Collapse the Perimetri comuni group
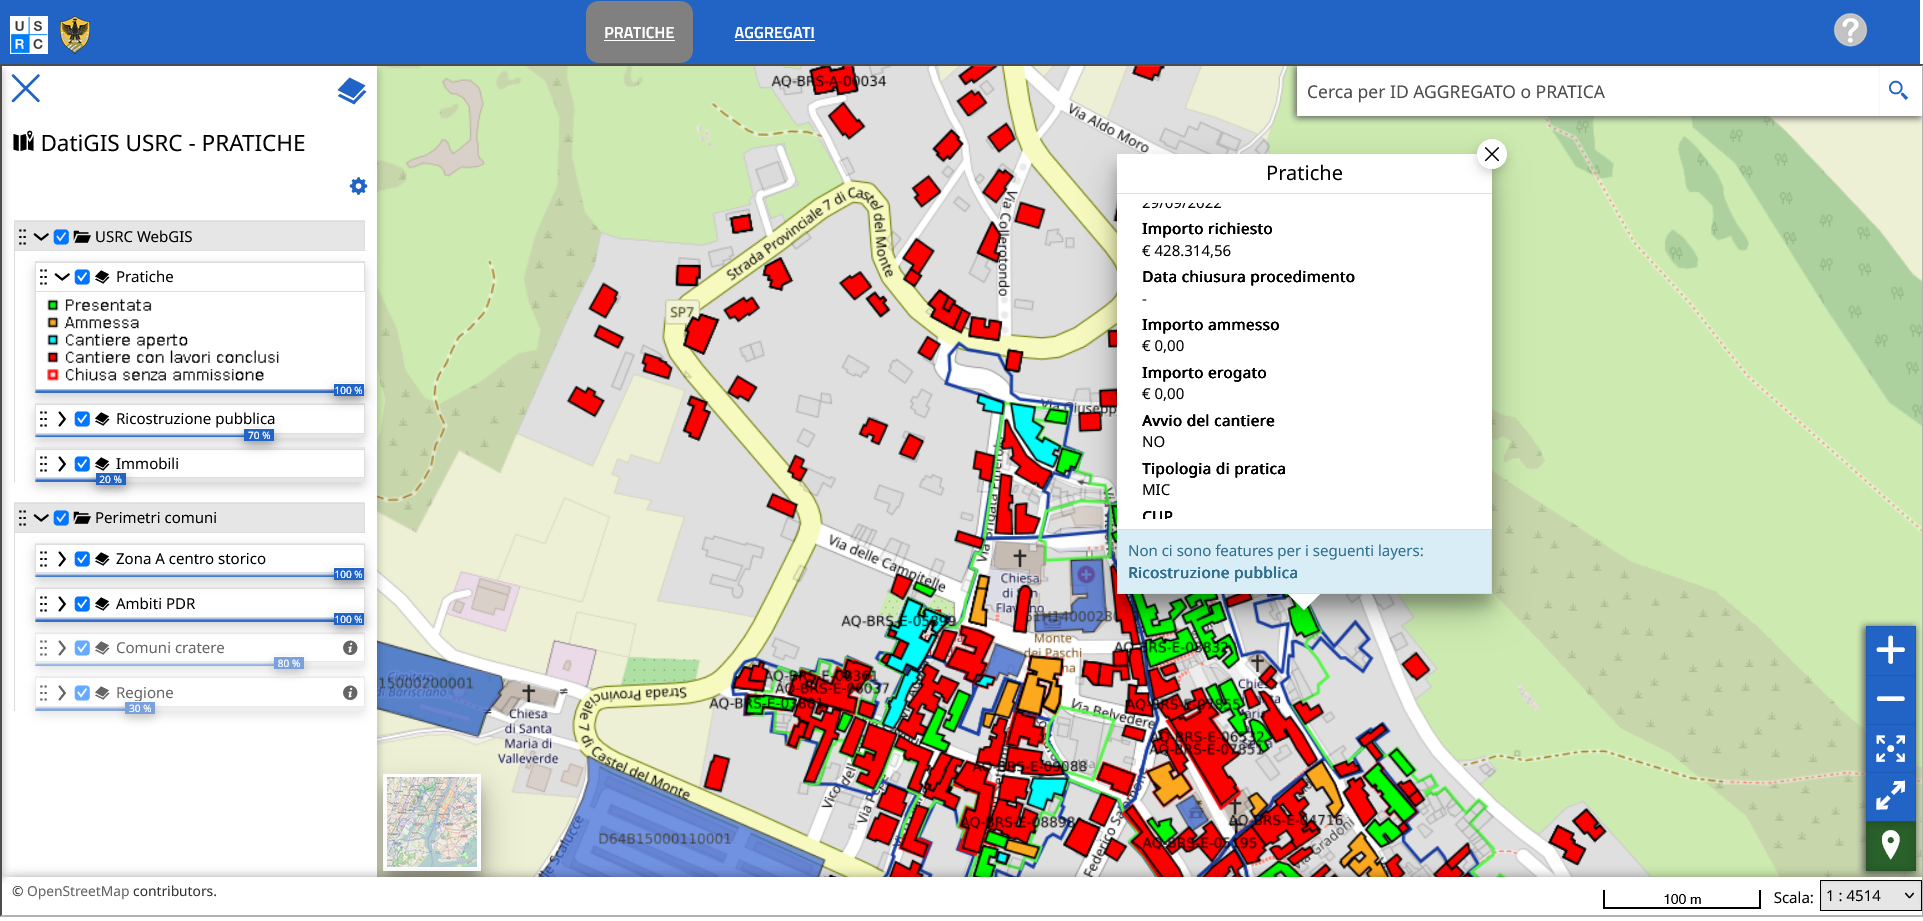 pyautogui.click(x=41, y=518)
